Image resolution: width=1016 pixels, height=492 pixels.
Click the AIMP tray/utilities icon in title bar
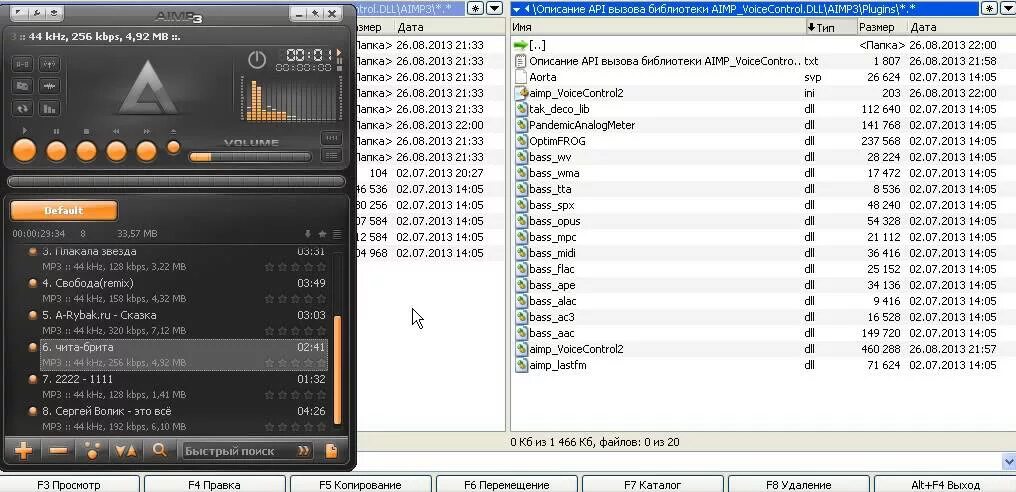(x=54, y=13)
